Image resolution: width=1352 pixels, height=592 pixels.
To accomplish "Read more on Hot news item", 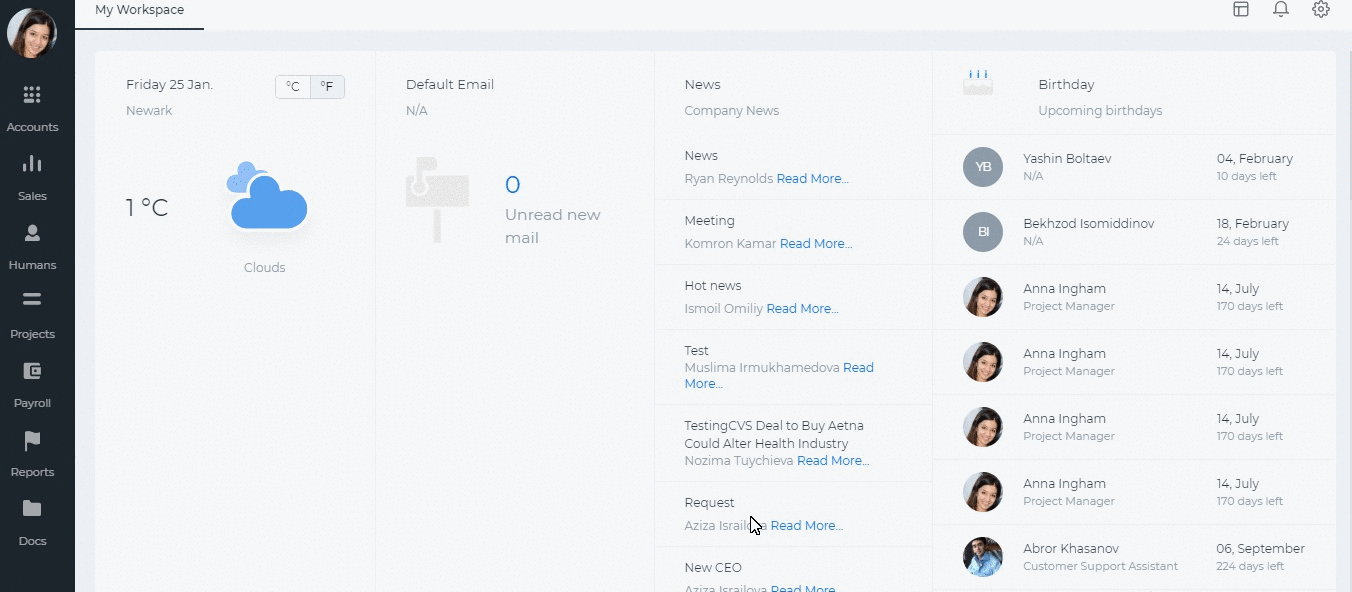I will tap(802, 309).
